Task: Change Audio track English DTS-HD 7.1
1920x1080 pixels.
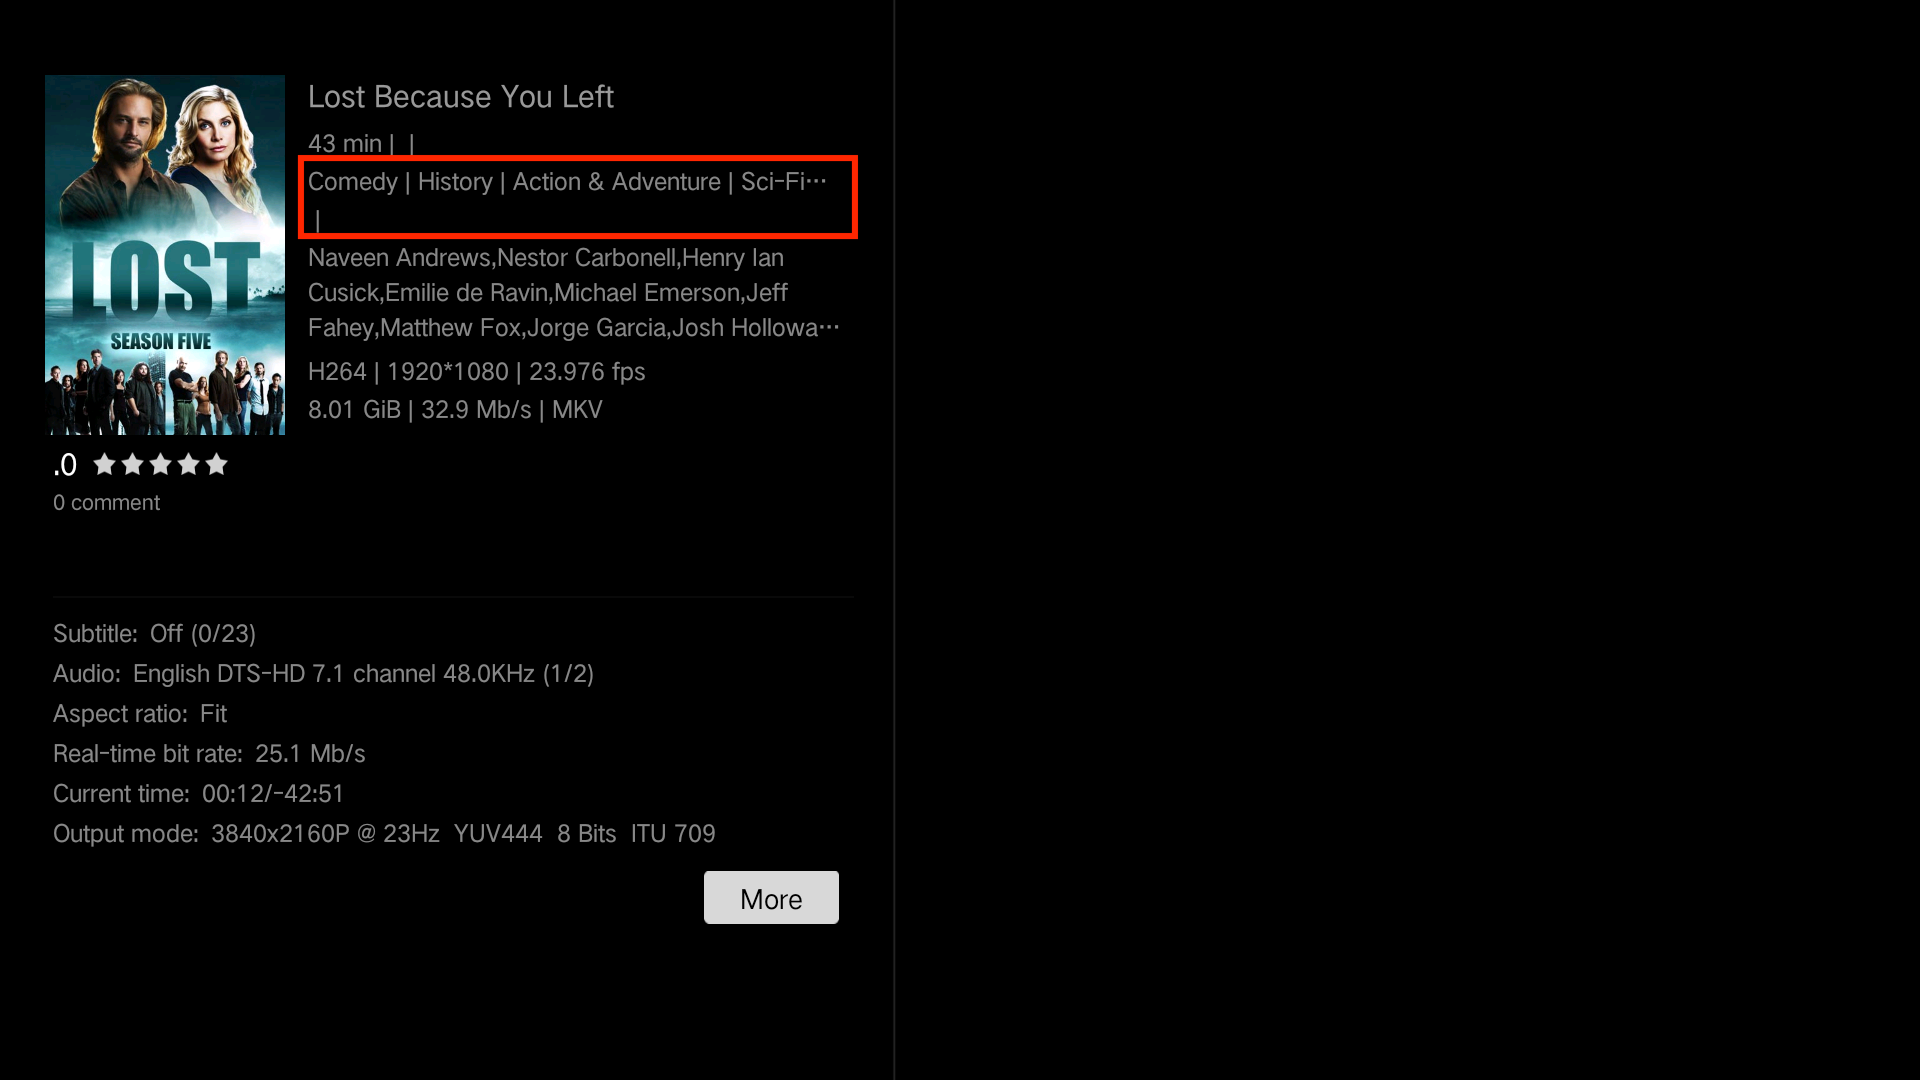Action: click(323, 674)
